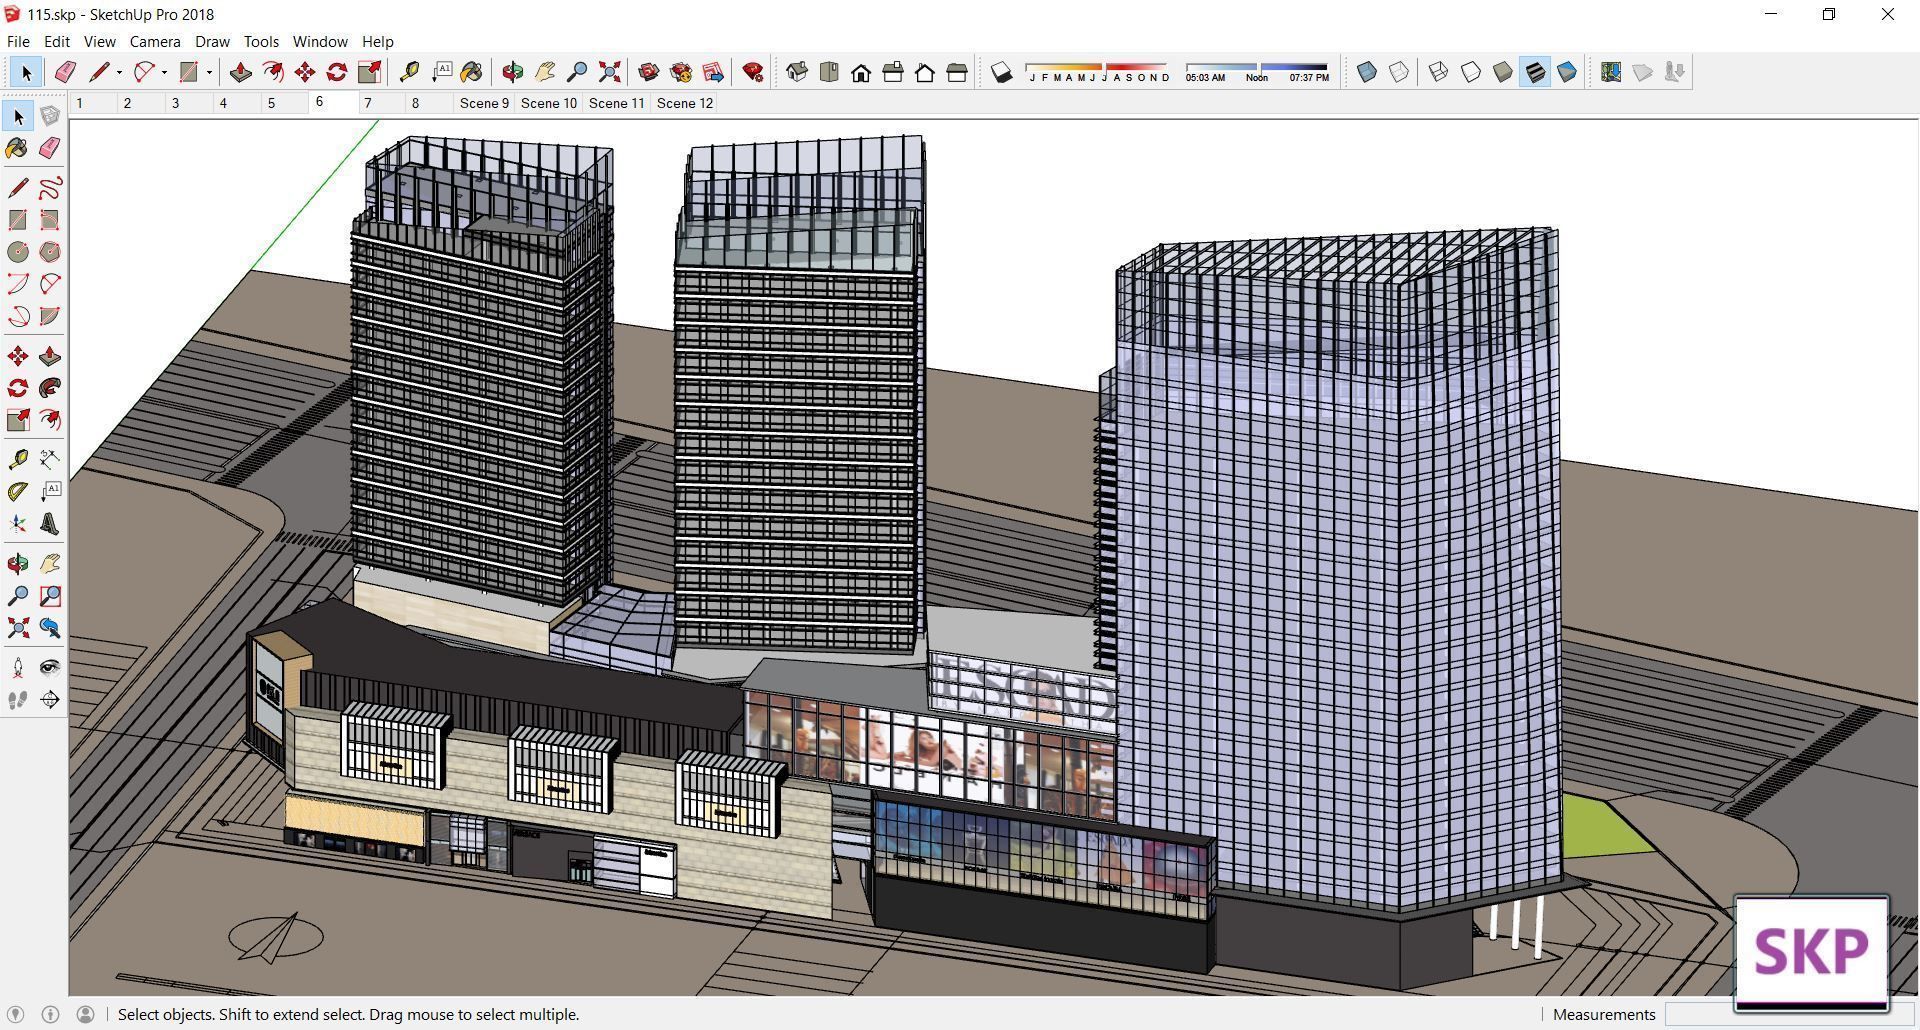Click the user sign-in status icon
This screenshot has width=1920, height=1030.
86,1014
